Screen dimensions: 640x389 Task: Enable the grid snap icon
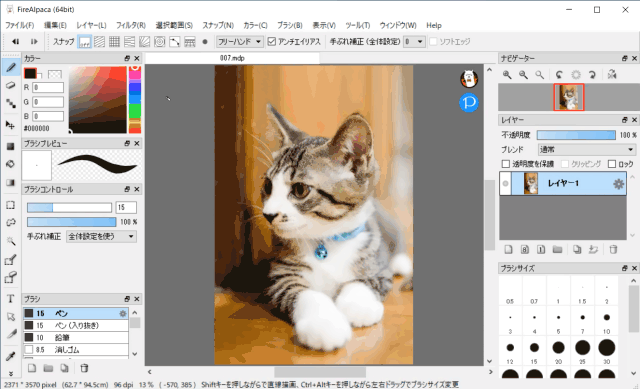[x=114, y=42]
